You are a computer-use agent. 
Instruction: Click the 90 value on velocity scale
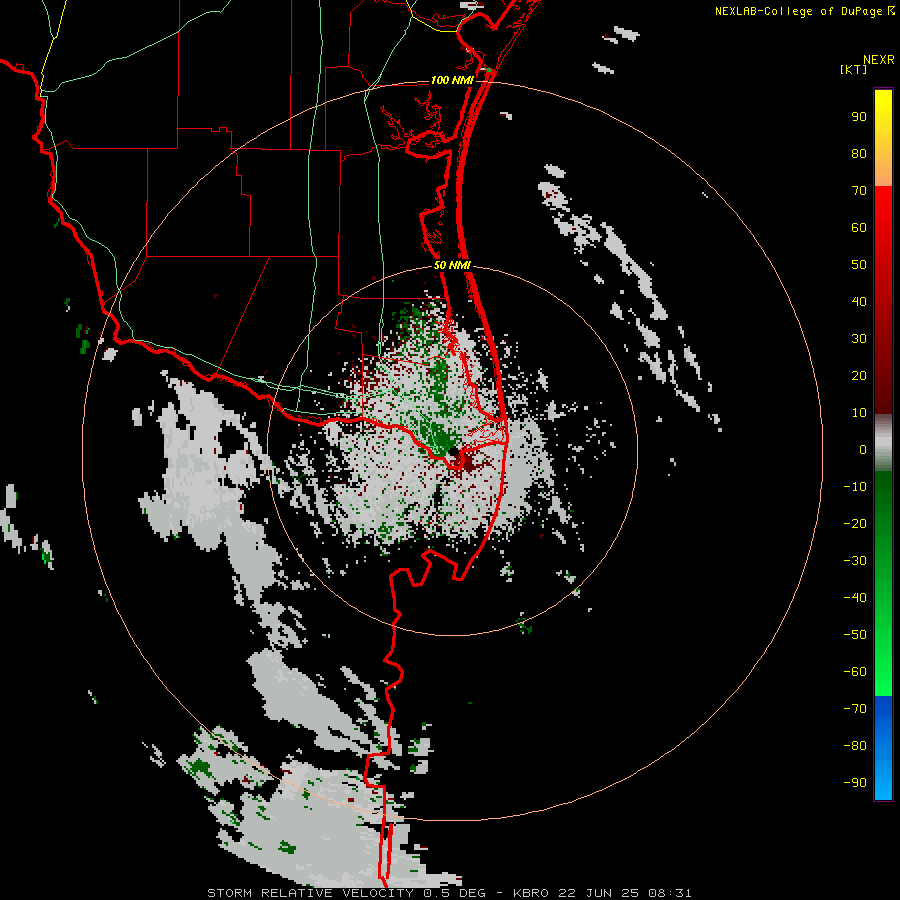859,117
